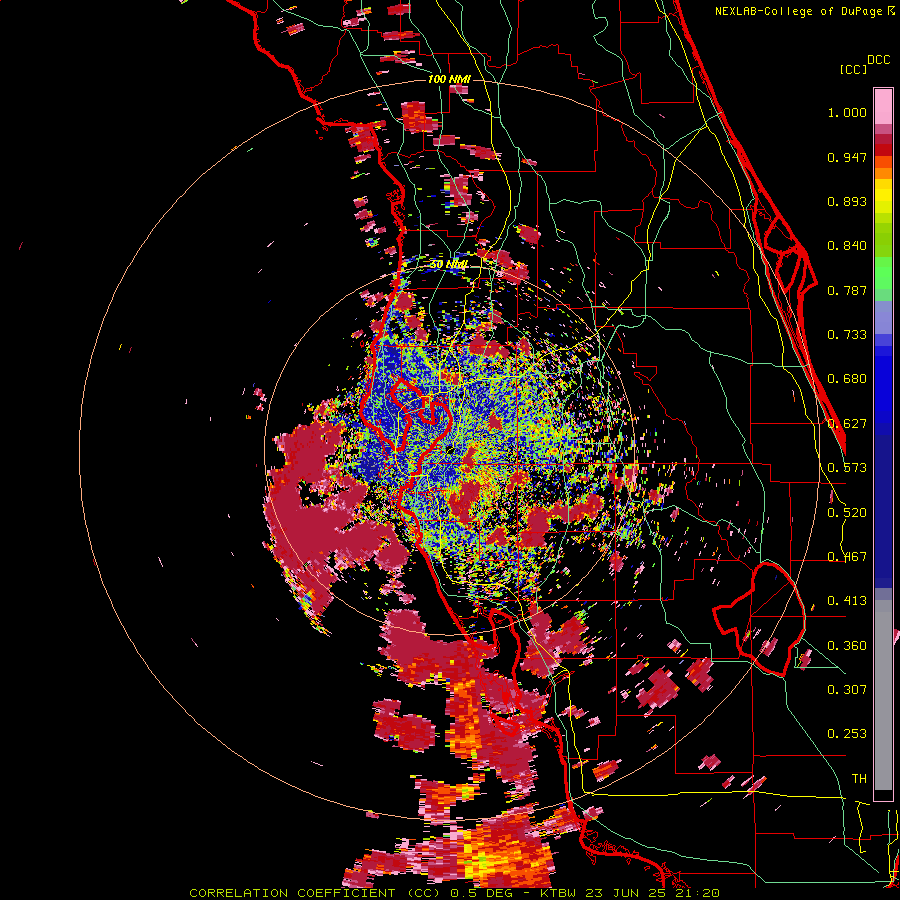Click the 1.000 legend value

(847, 113)
